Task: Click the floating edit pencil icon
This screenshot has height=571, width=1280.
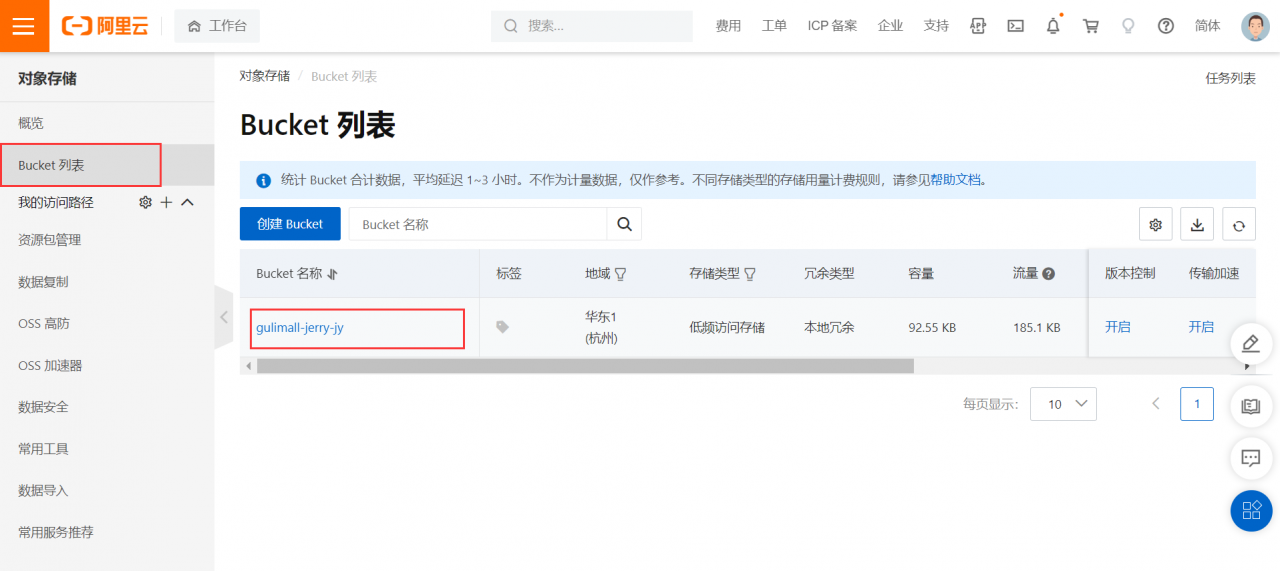Action: pos(1250,344)
